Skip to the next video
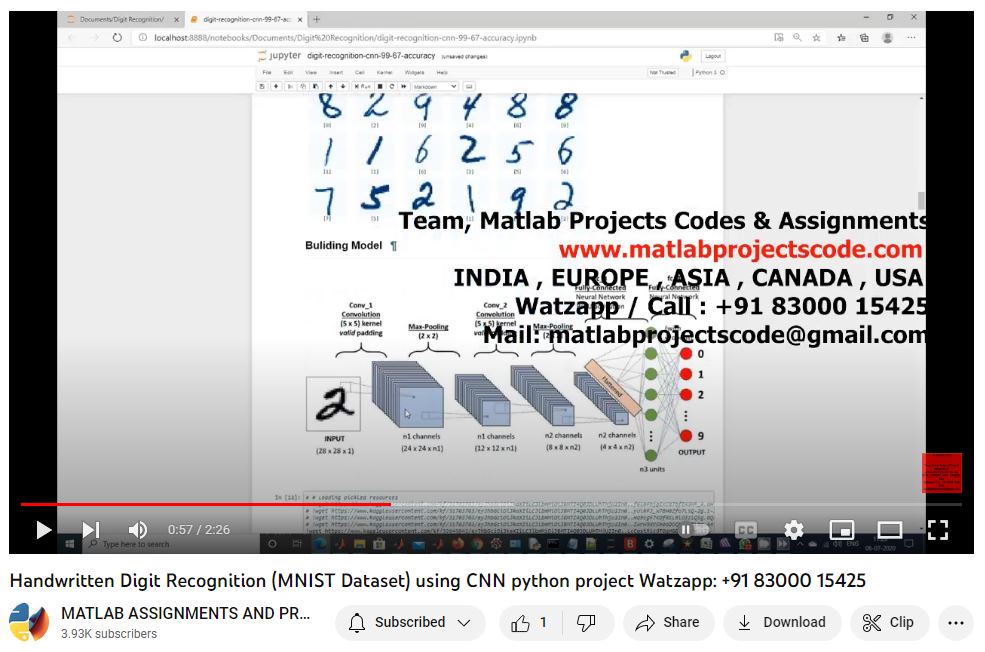Screen dimensions: 985x652 [x=90, y=530]
